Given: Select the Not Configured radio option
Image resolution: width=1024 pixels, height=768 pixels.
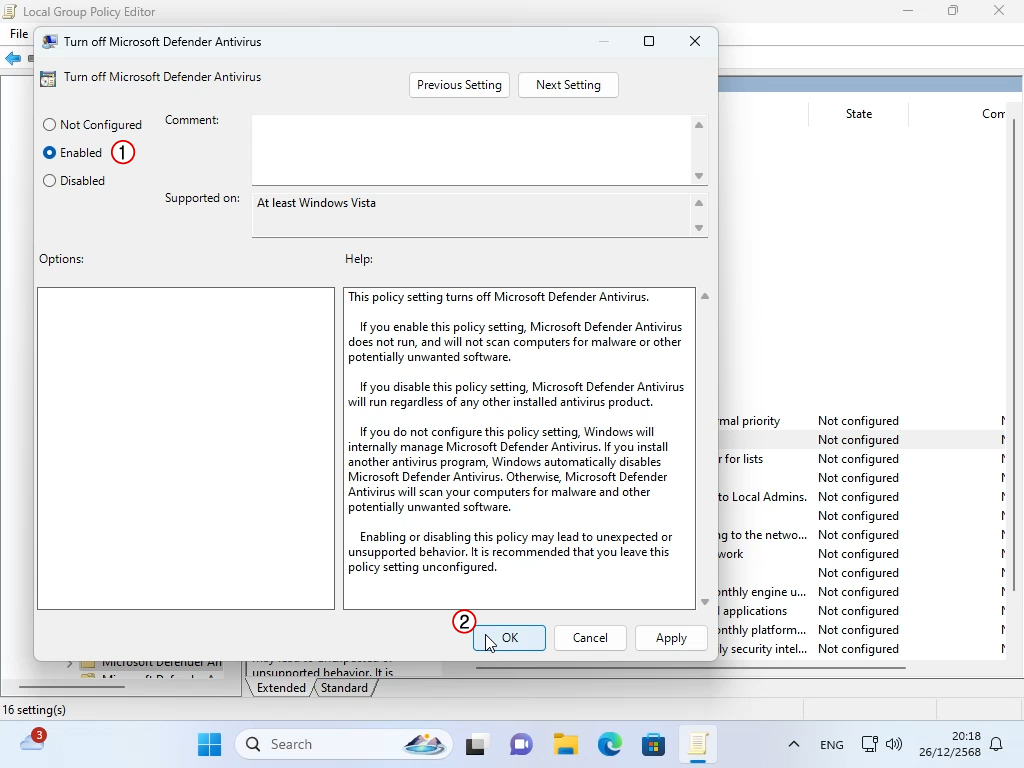Looking at the screenshot, I should click(x=50, y=125).
